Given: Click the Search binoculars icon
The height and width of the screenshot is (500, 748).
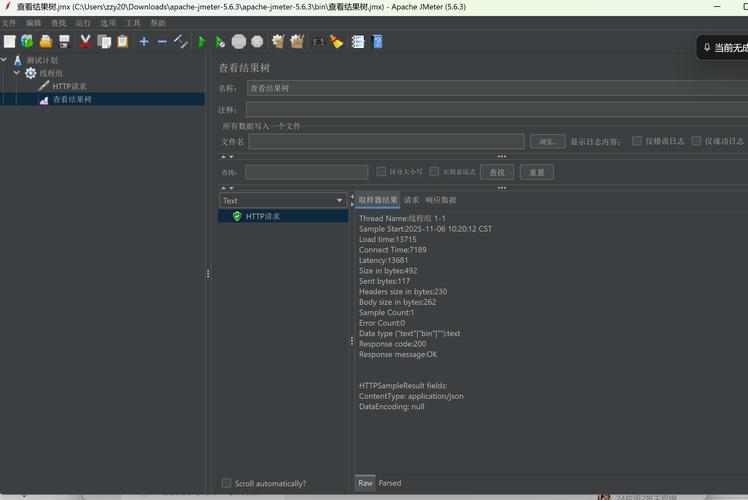Looking at the screenshot, I should pyautogui.click(x=318, y=42).
